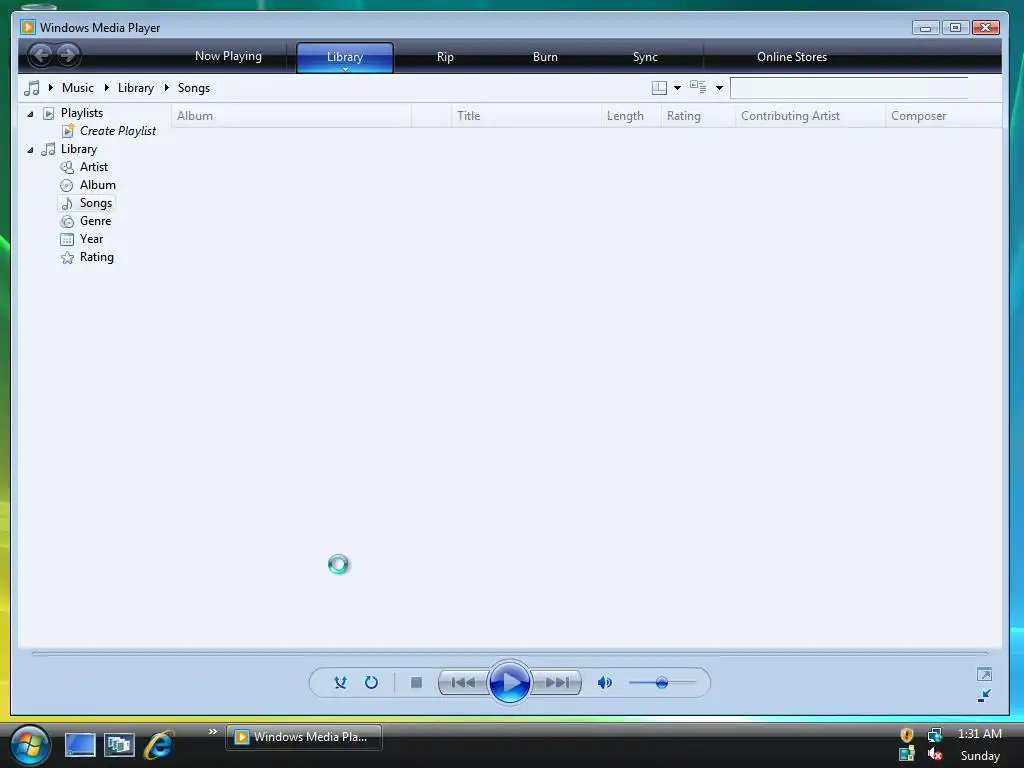The width and height of the screenshot is (1024, 768).
Task: Click the Layout options icon
Action: click(660, 88)
